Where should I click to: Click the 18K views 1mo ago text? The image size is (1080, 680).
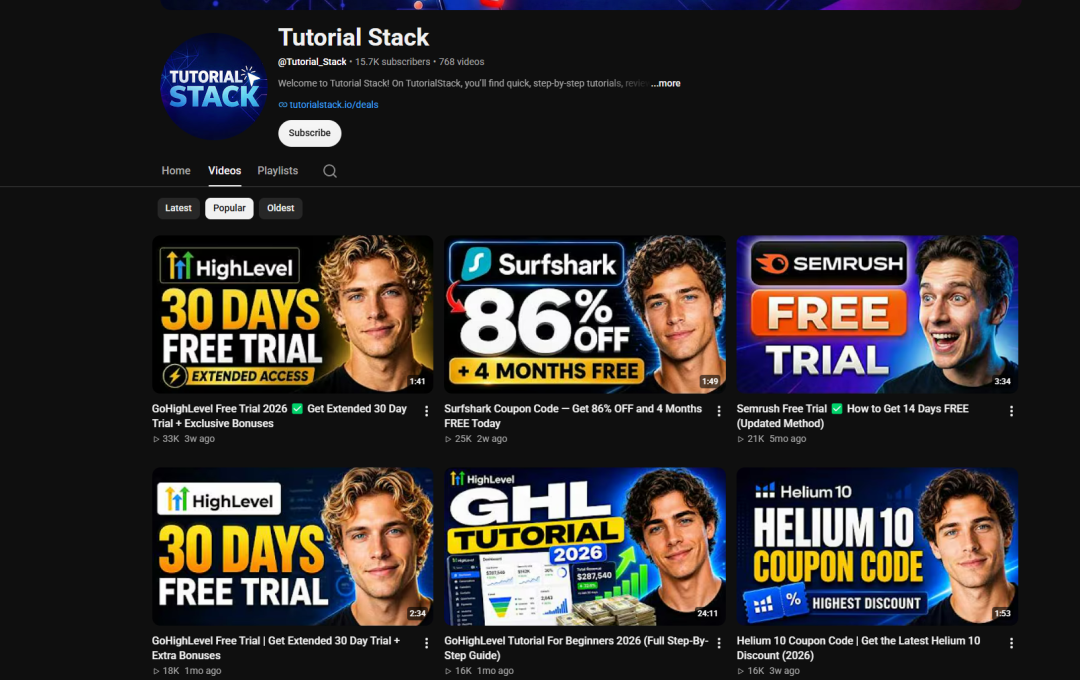pos(187,671)
